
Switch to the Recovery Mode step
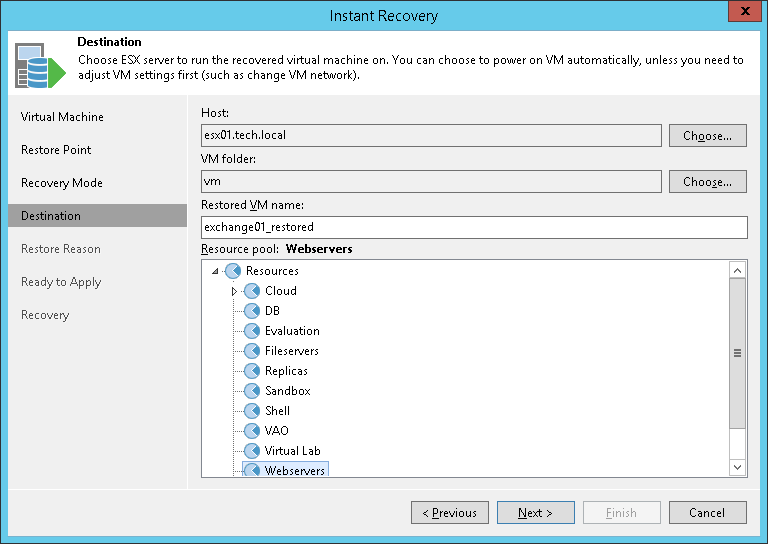[62, 183]
